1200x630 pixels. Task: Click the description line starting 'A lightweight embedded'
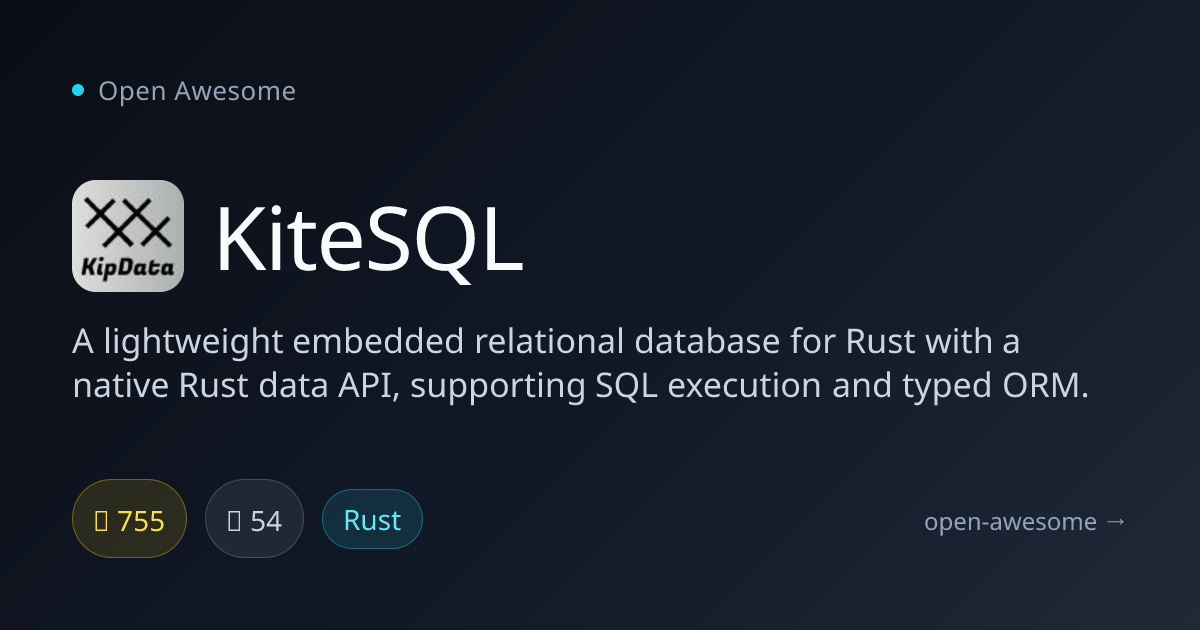coord(546,342)
